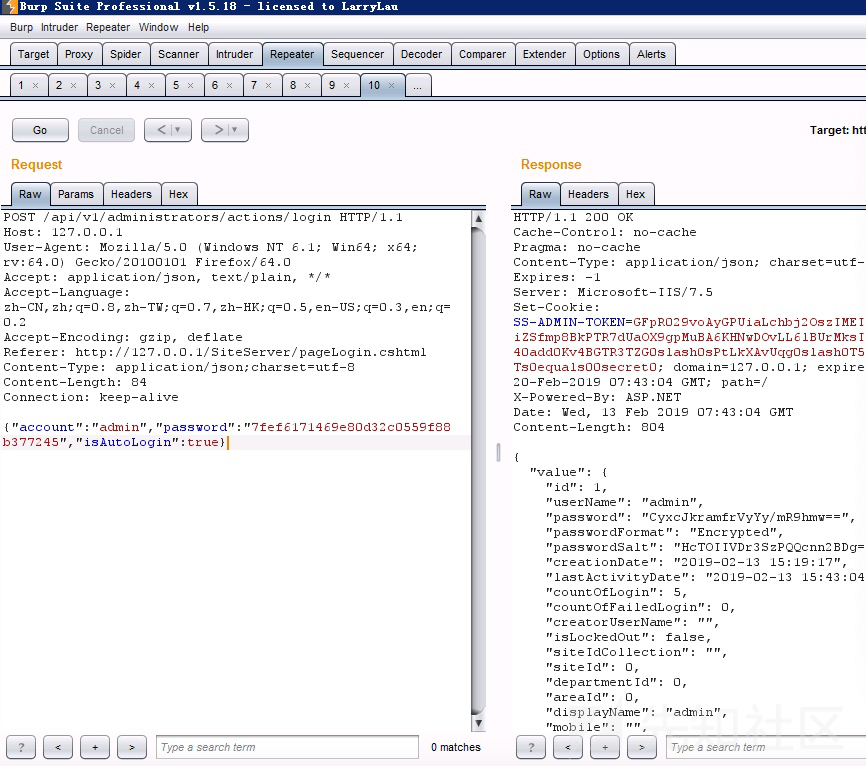Close Repeater tab 7
866x766 pixels.
(x=268, y=86)
